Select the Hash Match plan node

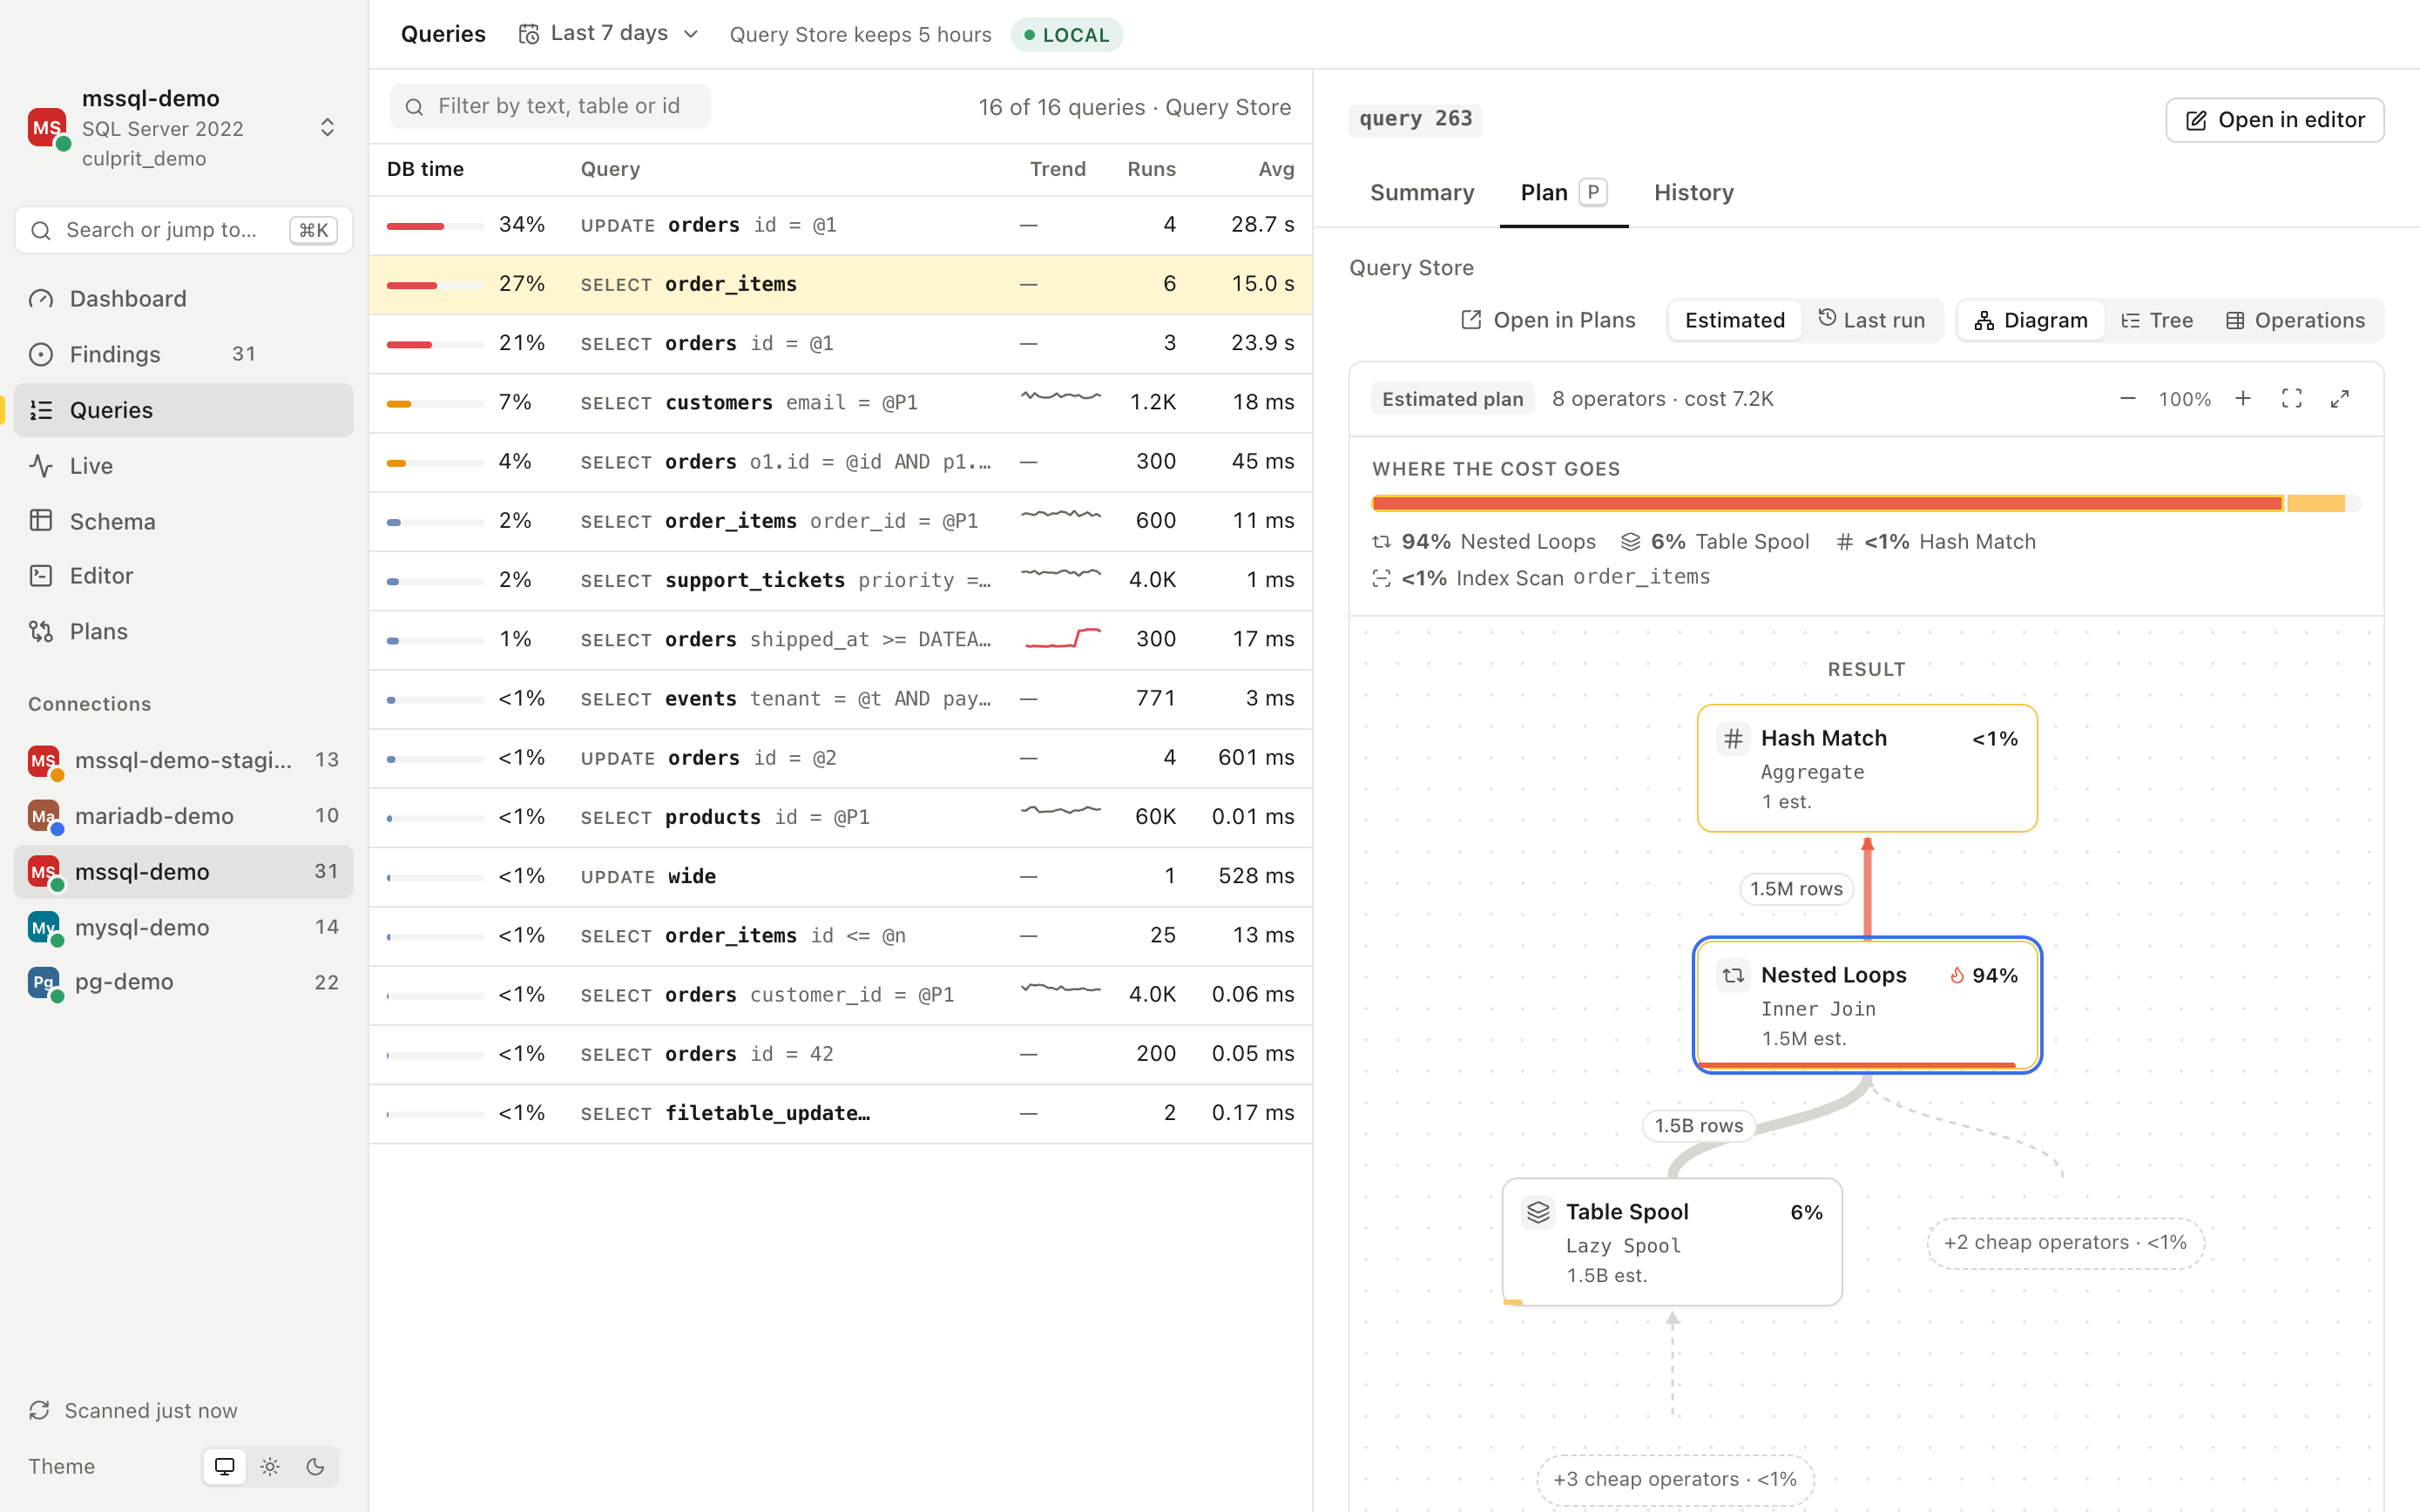coord(1867,768)
